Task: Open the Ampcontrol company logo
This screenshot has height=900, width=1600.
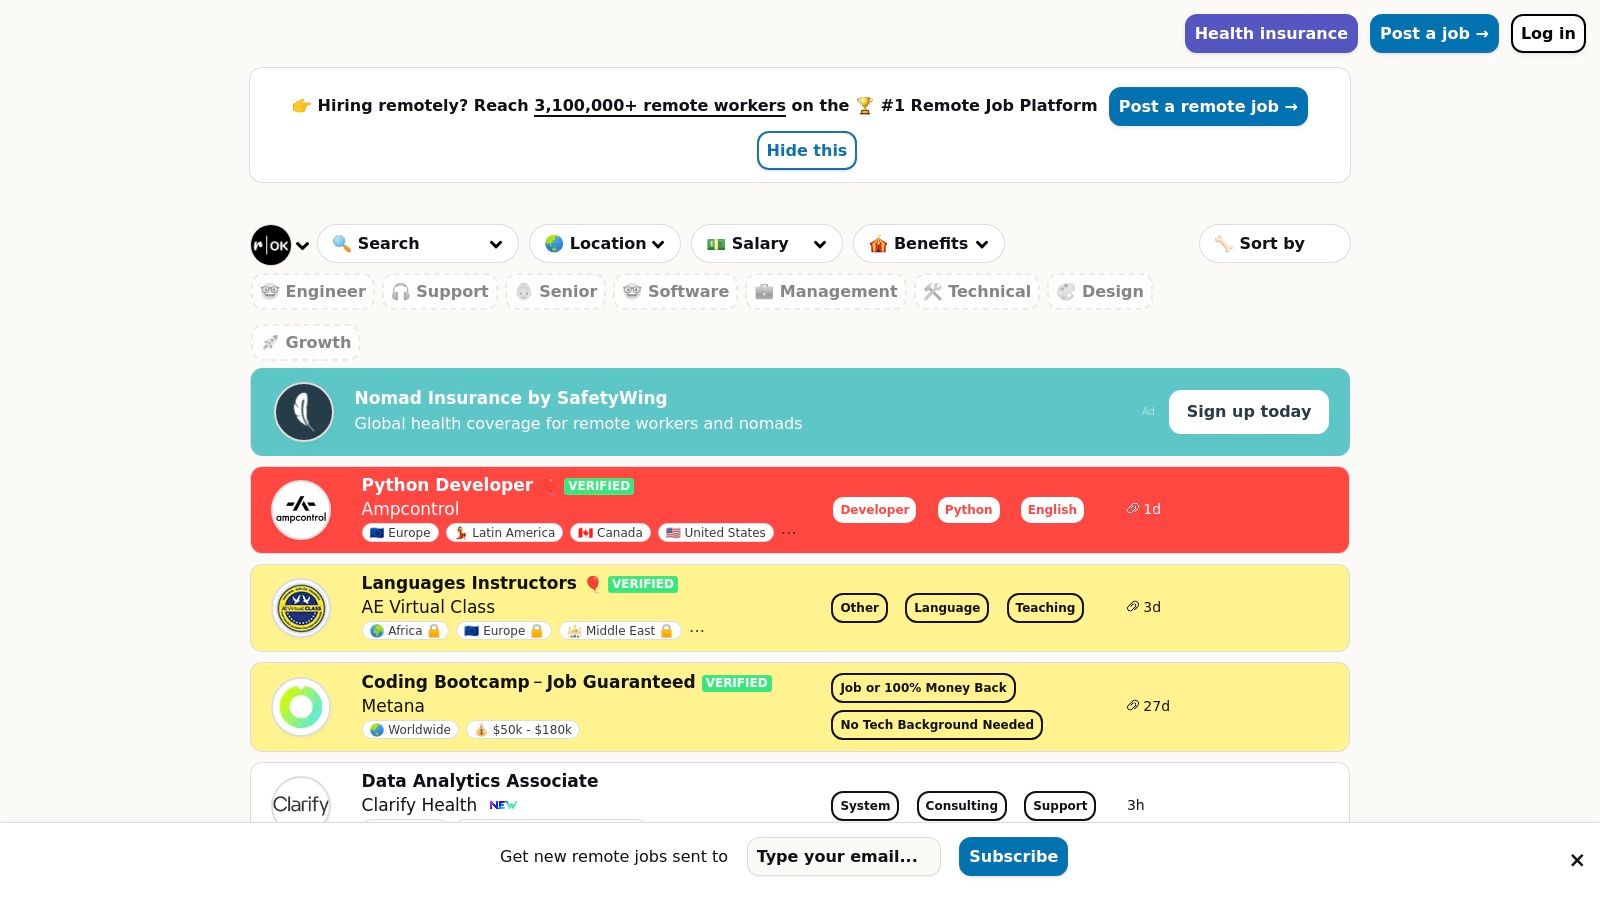Action: pyautogui.click(x=301, y=510)
